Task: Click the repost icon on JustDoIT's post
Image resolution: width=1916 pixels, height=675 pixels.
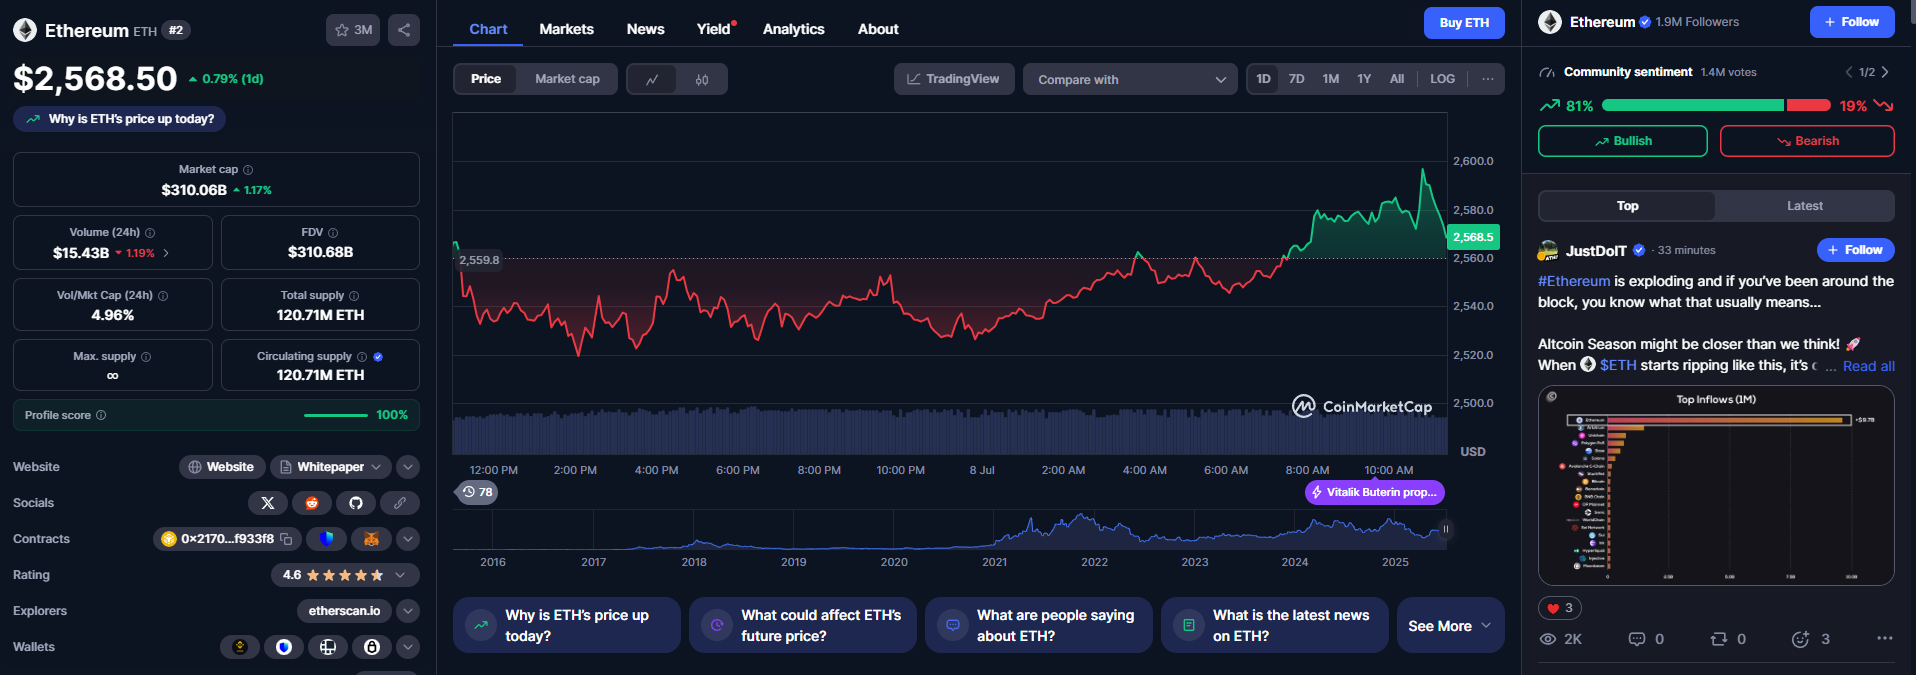Action: [1719, 639]
